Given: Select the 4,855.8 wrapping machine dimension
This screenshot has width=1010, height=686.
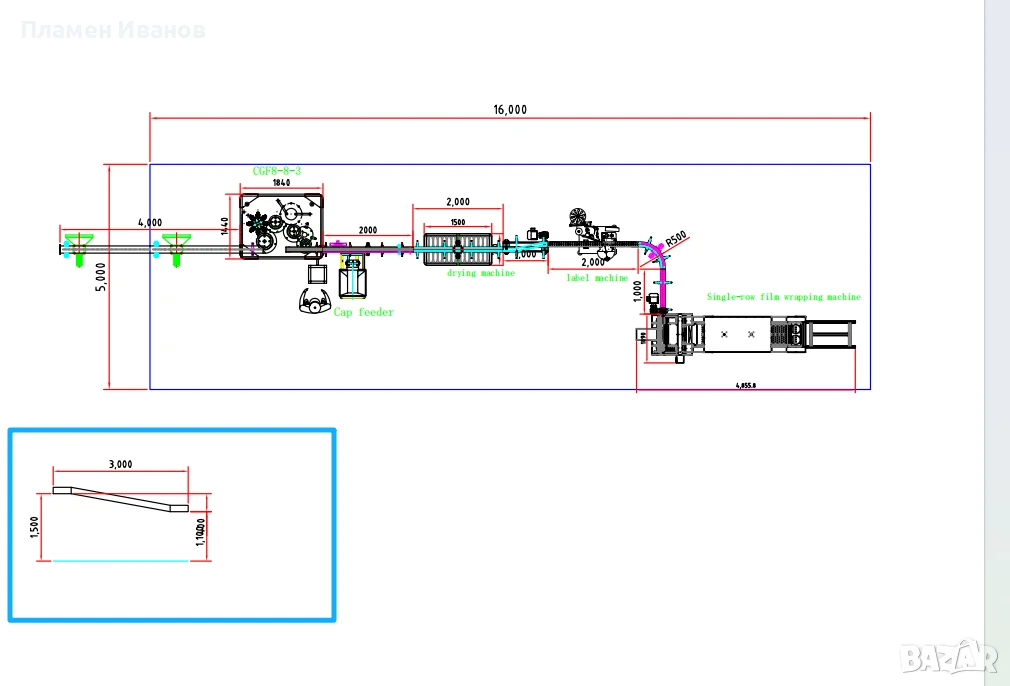Looking at the screenshot, I should tap(746, 386).
